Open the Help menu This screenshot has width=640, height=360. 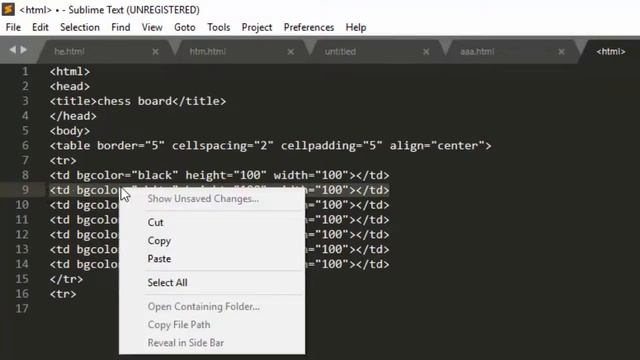[x=356, y=27]
